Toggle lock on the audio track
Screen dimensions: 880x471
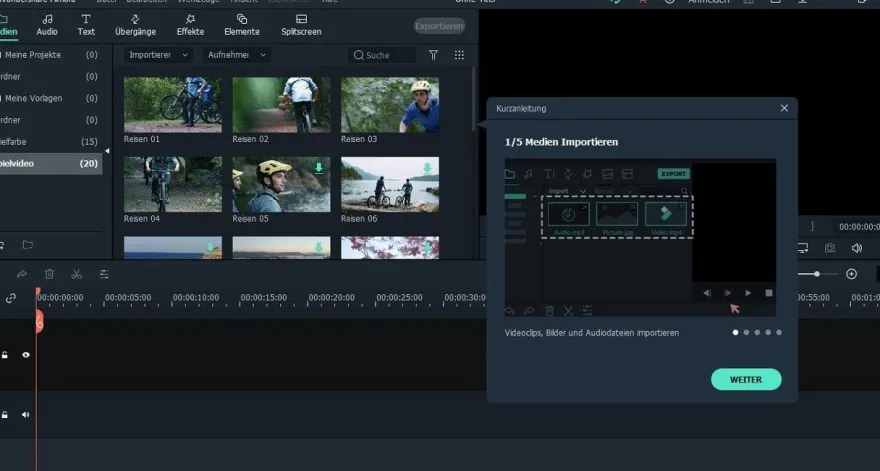pyautogui.click(x=4, y=415)
